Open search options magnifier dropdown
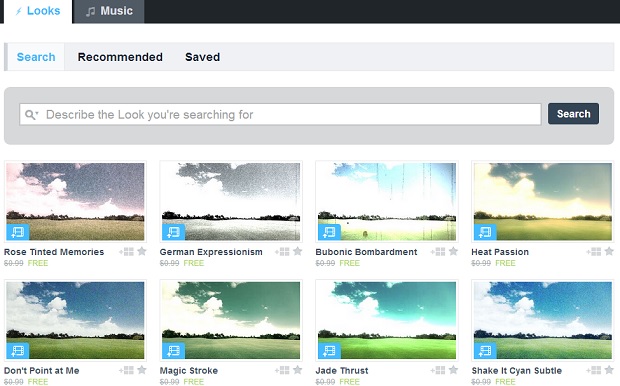The height and width of the screenshot is (386, 620). tap(32, 115)
